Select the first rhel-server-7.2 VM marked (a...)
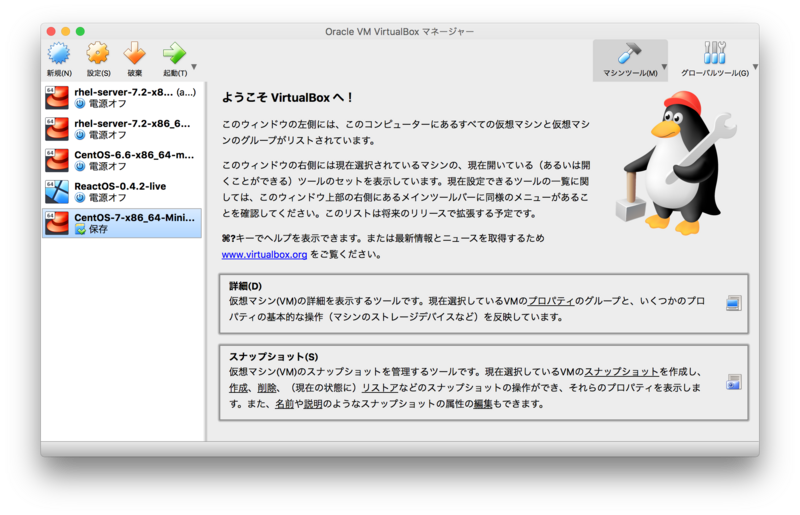800x515 pixels. pos(122,97)
